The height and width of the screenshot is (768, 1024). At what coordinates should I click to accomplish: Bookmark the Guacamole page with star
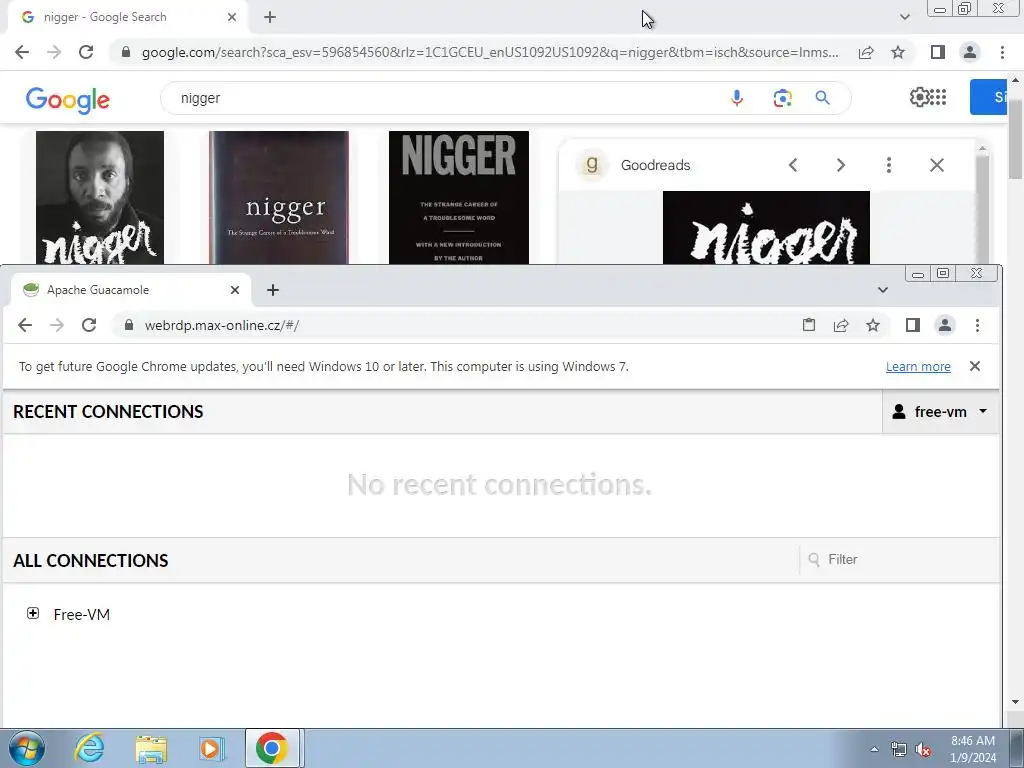tap(873, 325)
